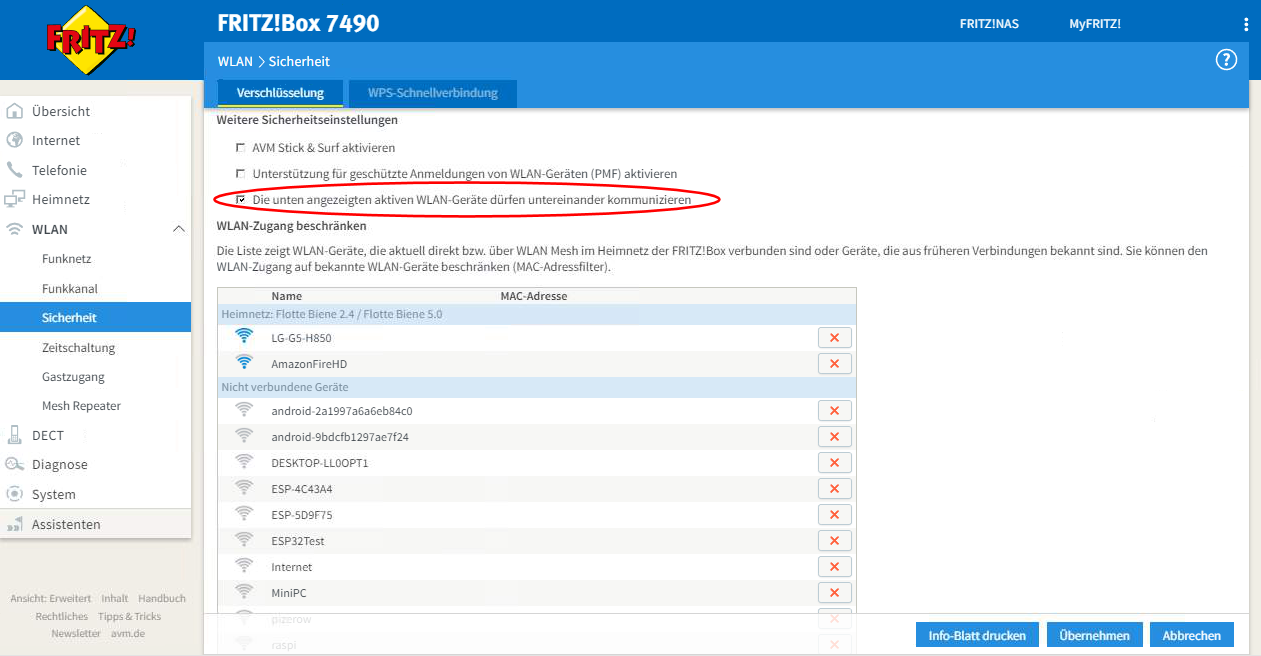
Task: Click wifi signal icon of LG-G5-H850
Action: click(244, 337)
